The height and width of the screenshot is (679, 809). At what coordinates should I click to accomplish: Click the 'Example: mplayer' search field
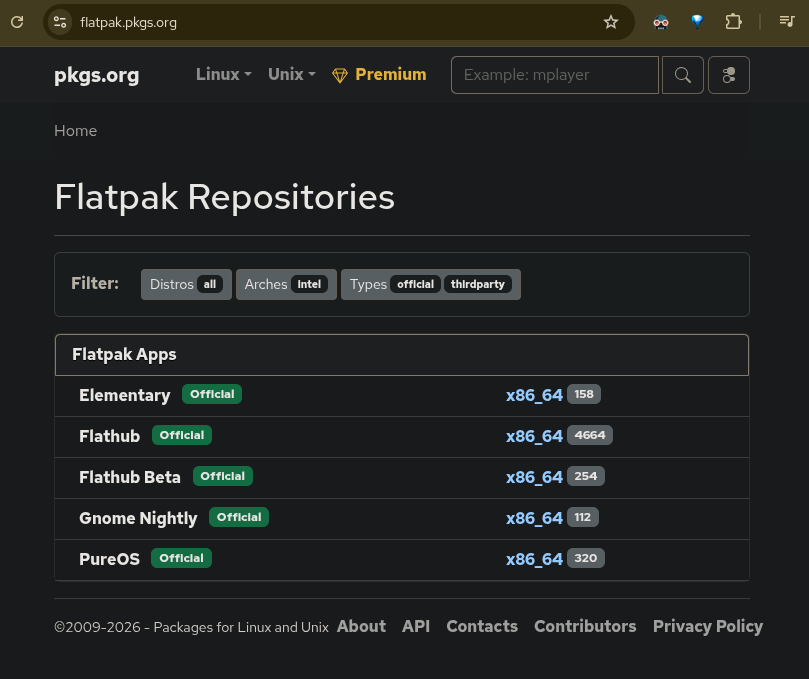555,75
